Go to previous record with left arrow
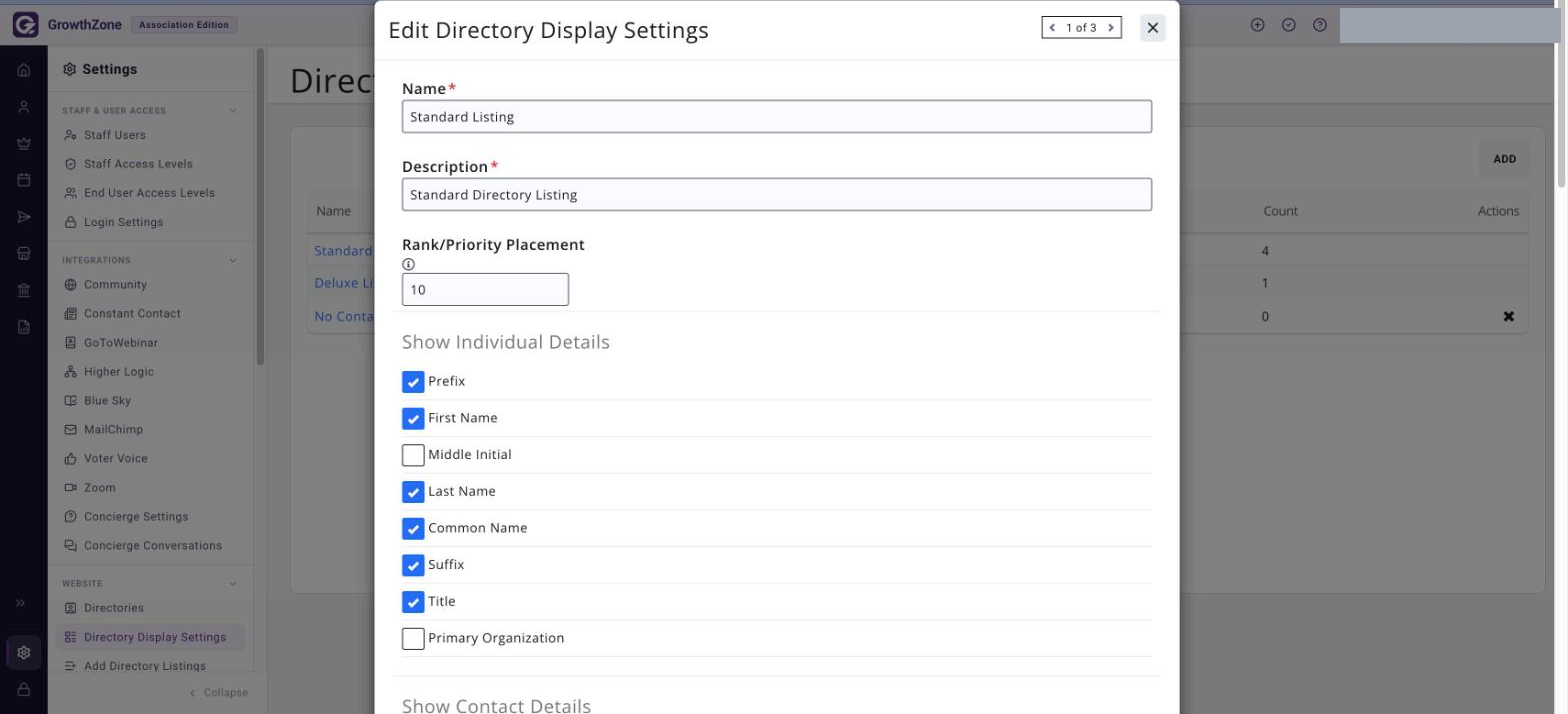 pos(1052,28)
